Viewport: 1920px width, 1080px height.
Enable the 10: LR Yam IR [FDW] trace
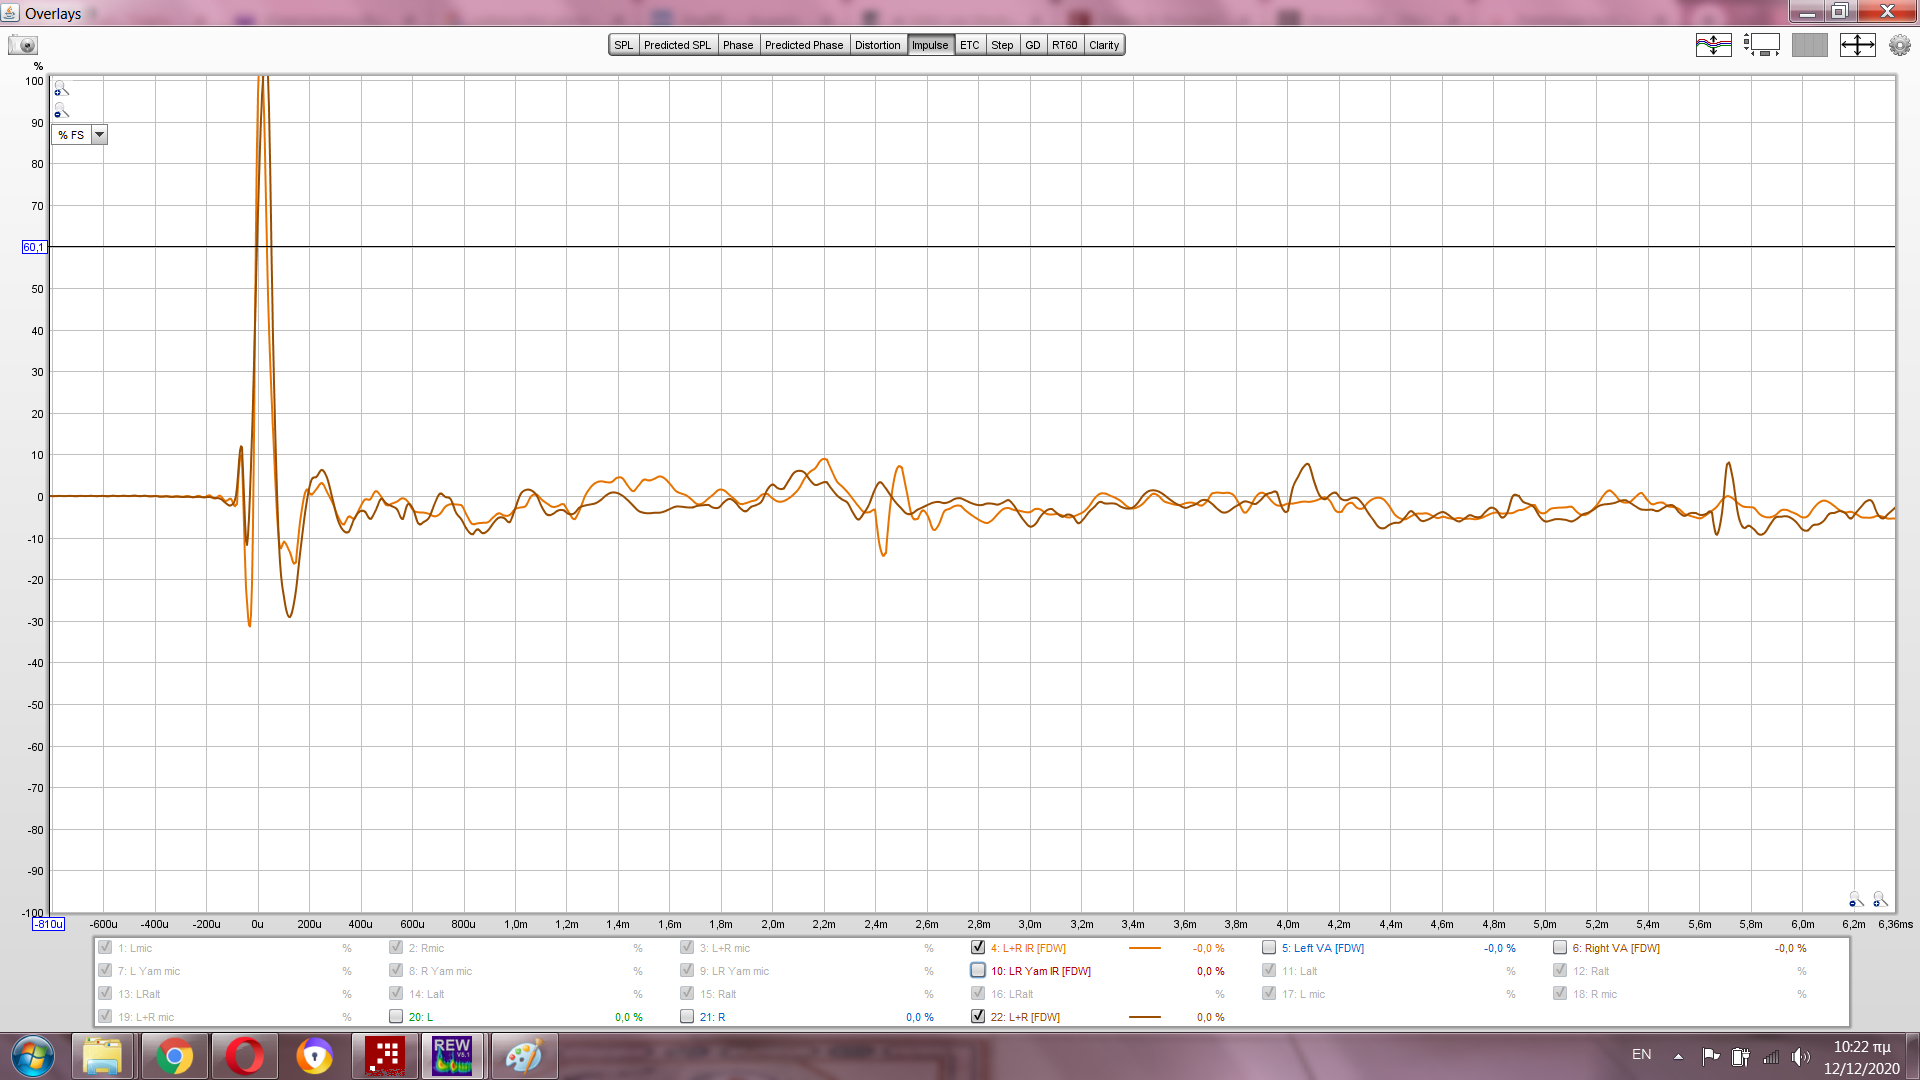coord(978,971)
